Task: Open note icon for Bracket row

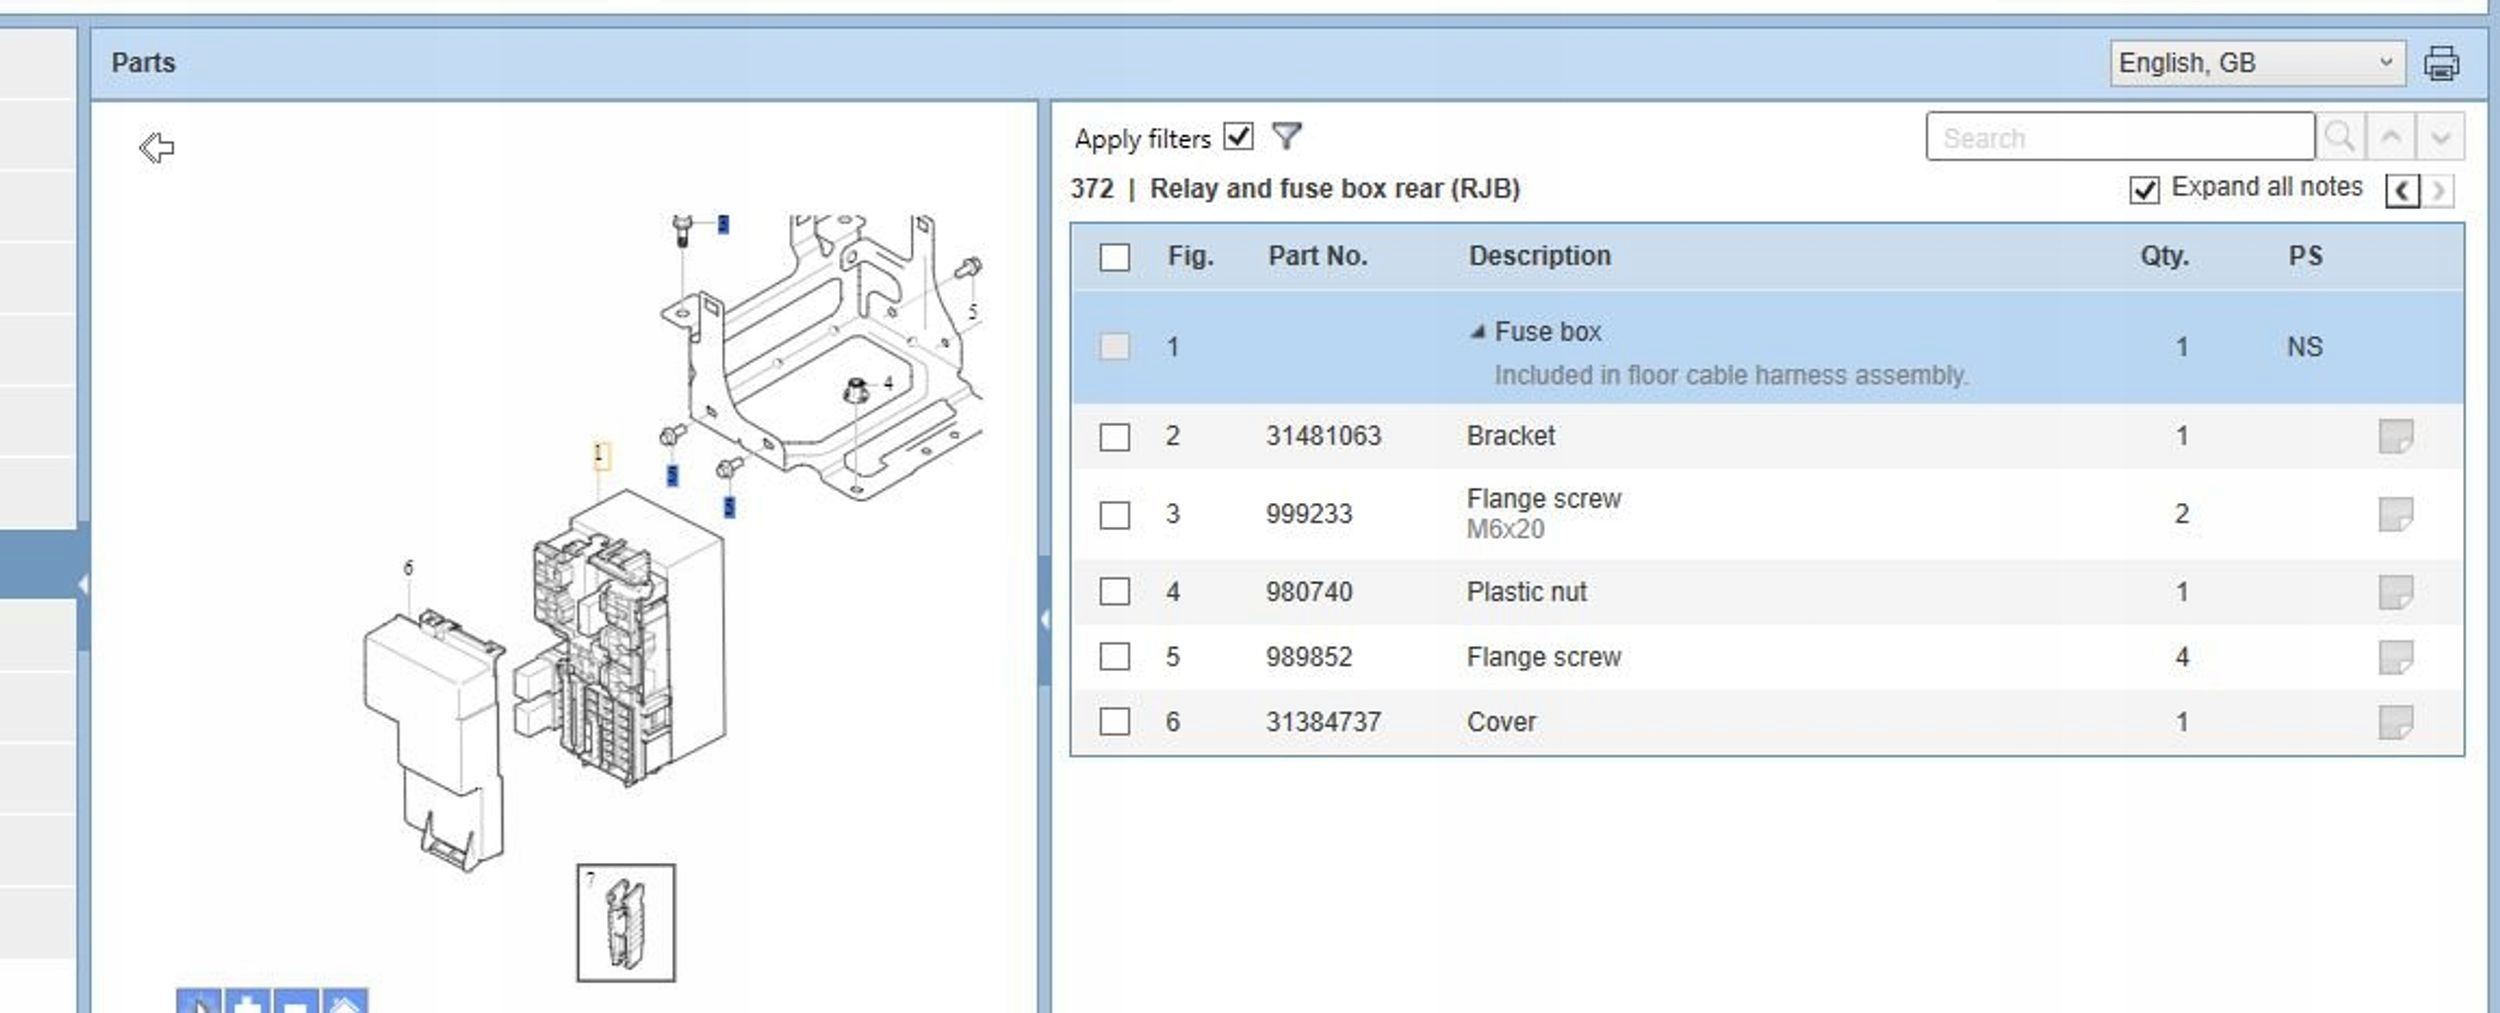Action: click(x=2395, y=436)
